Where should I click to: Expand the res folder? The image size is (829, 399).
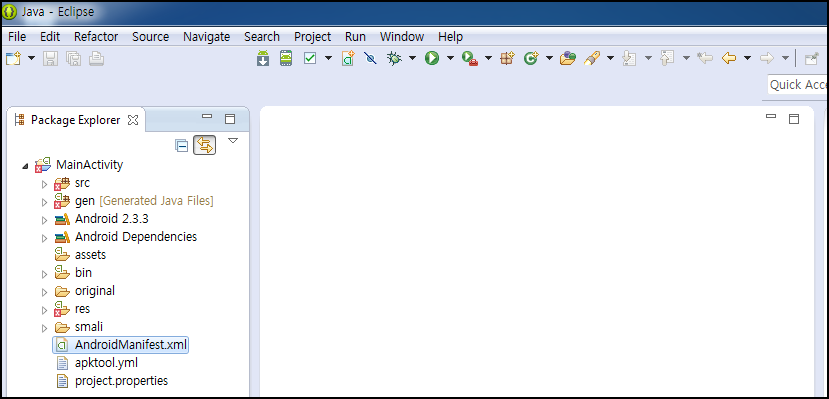click(44, 310)
